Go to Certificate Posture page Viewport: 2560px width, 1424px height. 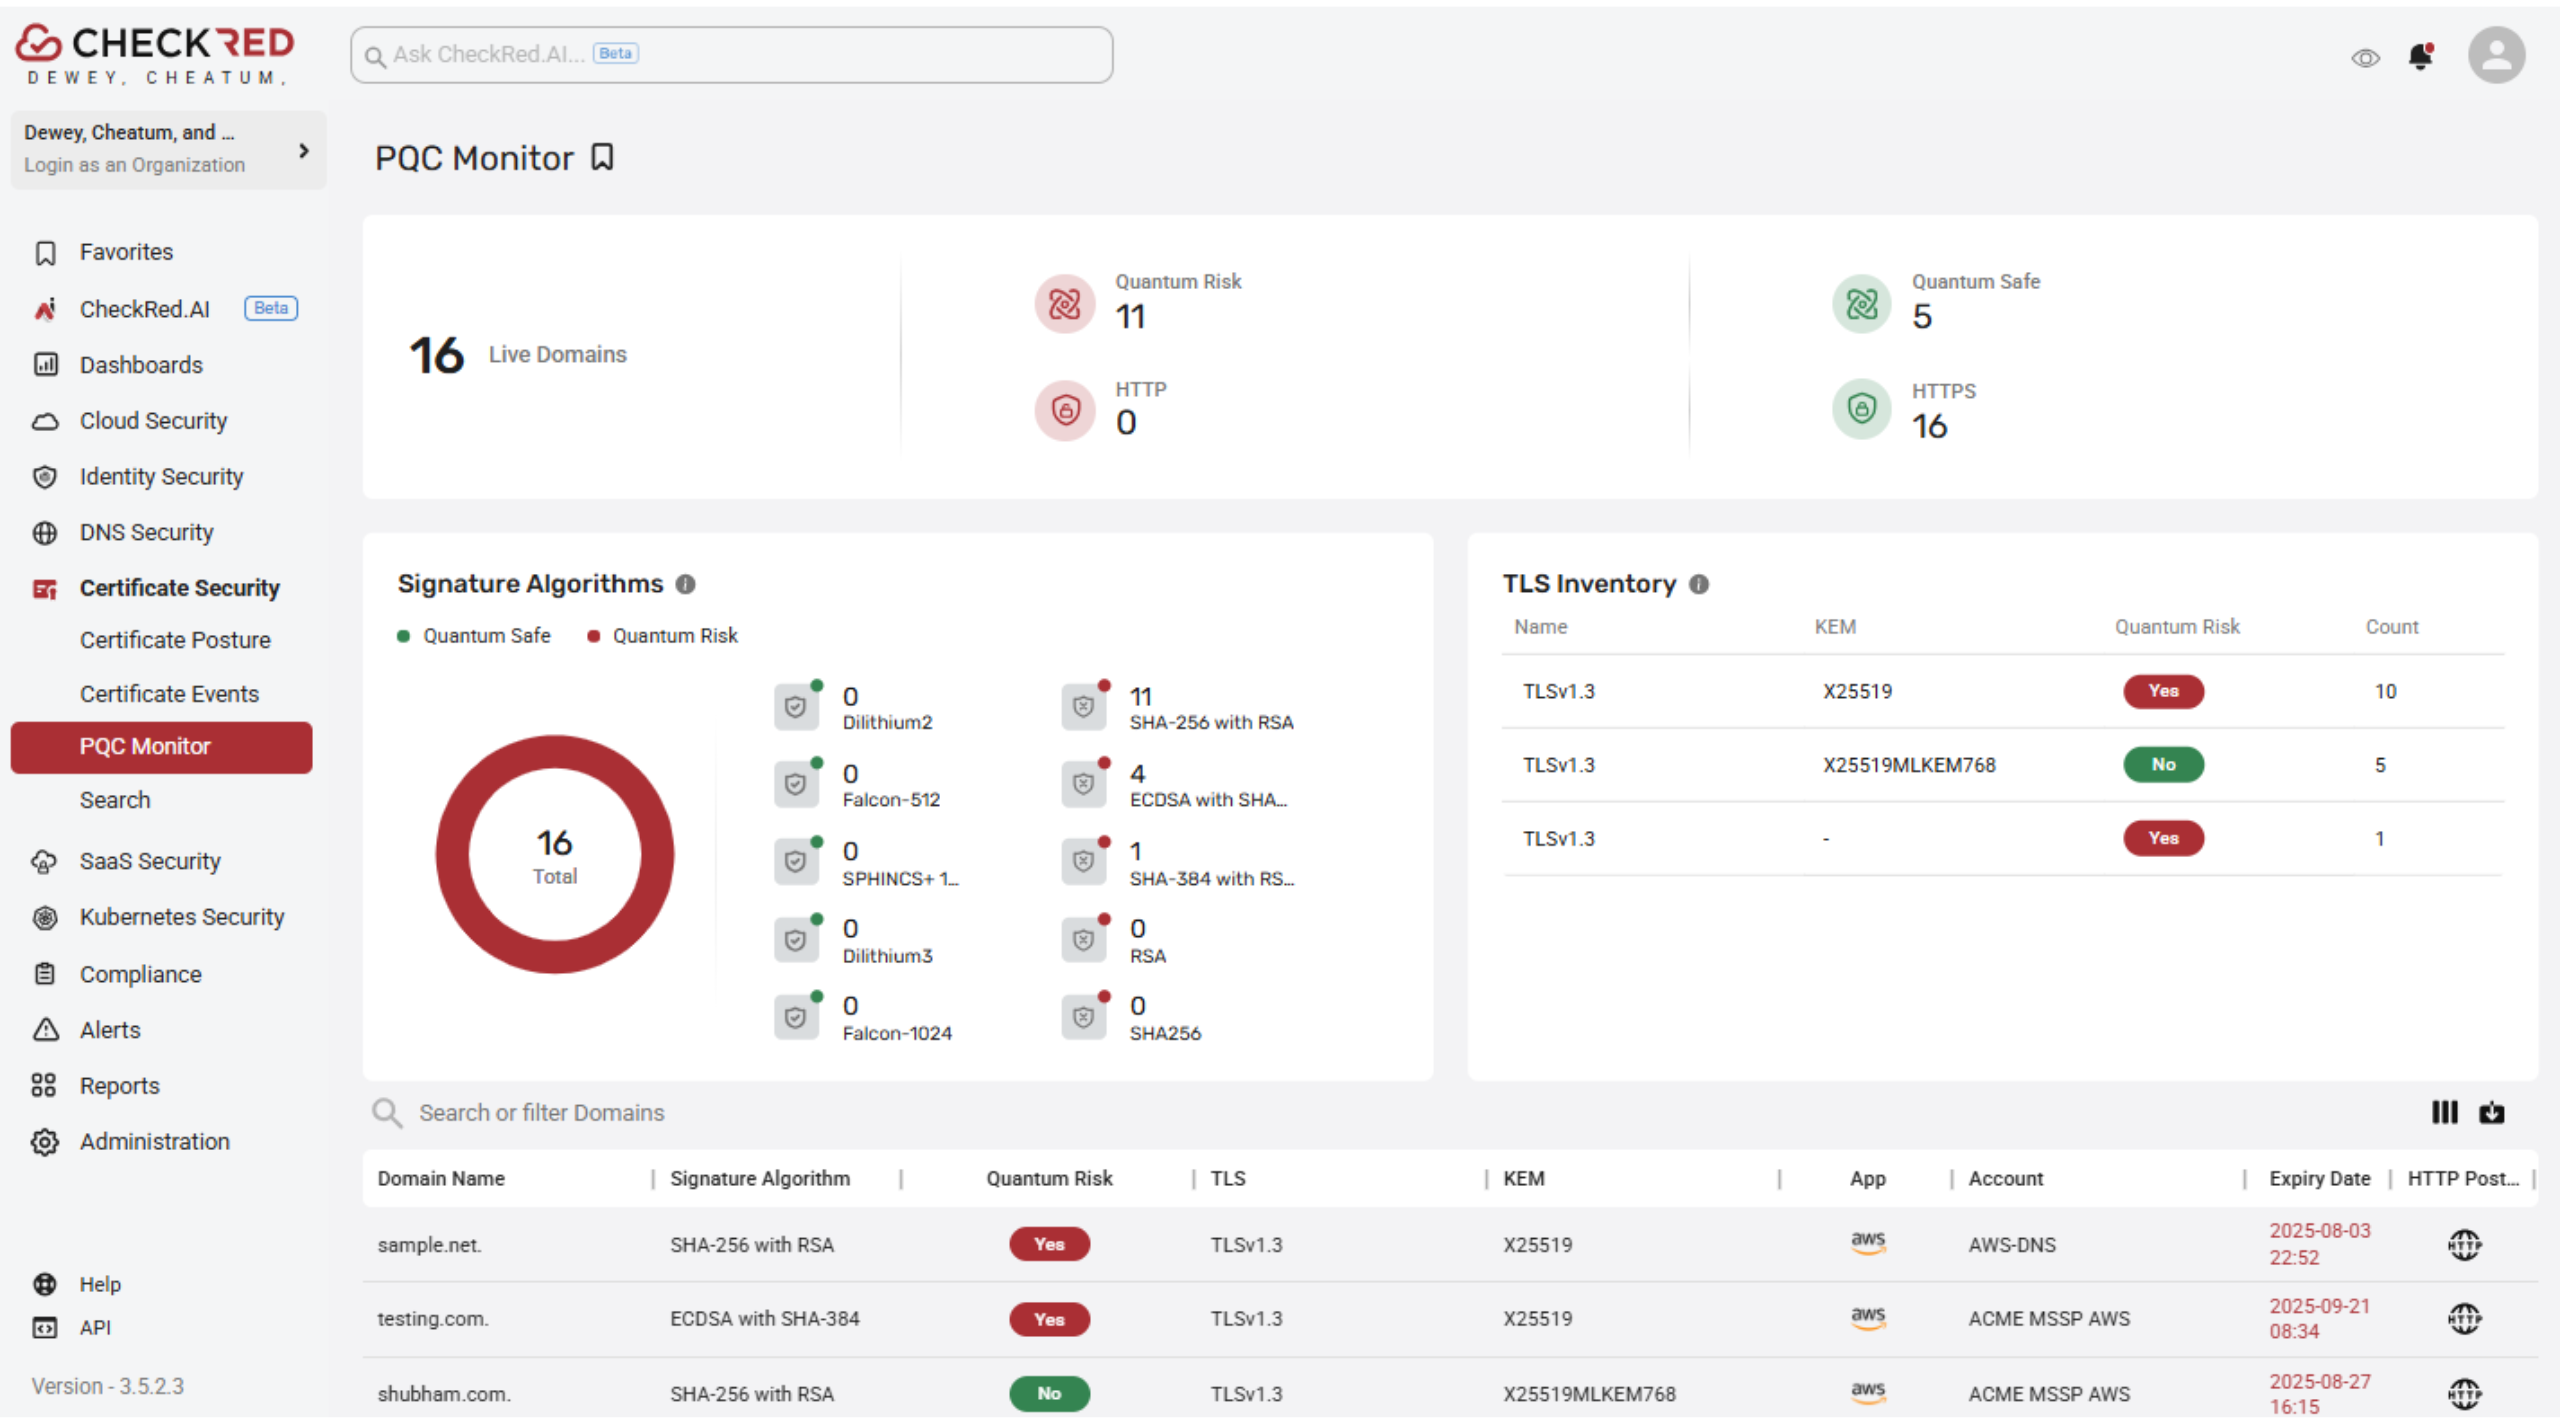175,640
